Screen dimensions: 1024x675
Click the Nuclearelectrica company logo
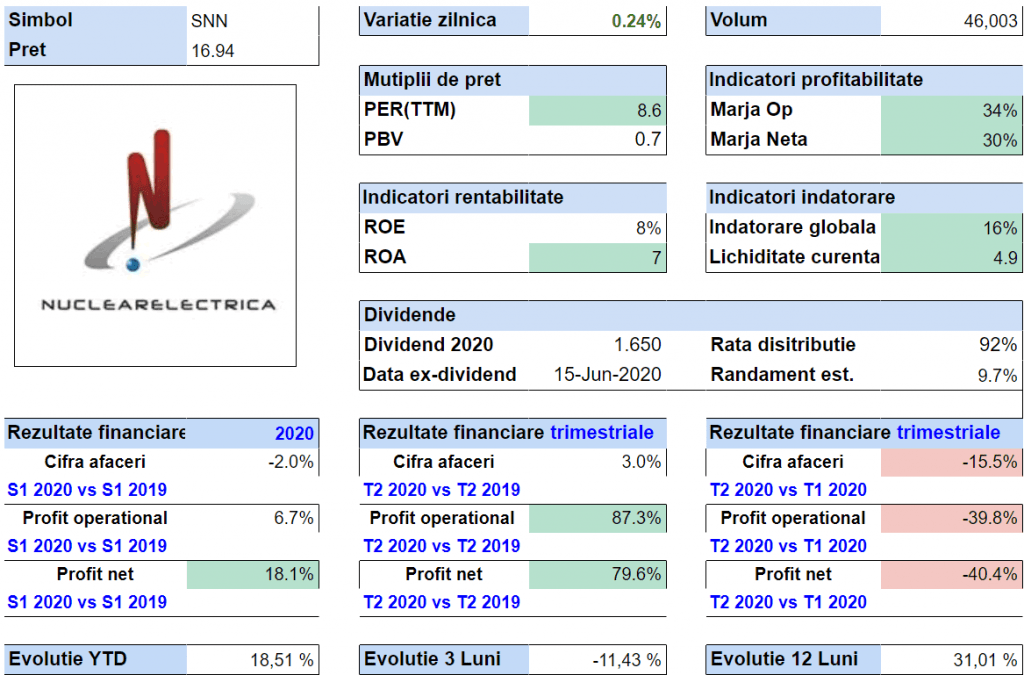click(155, 224)
